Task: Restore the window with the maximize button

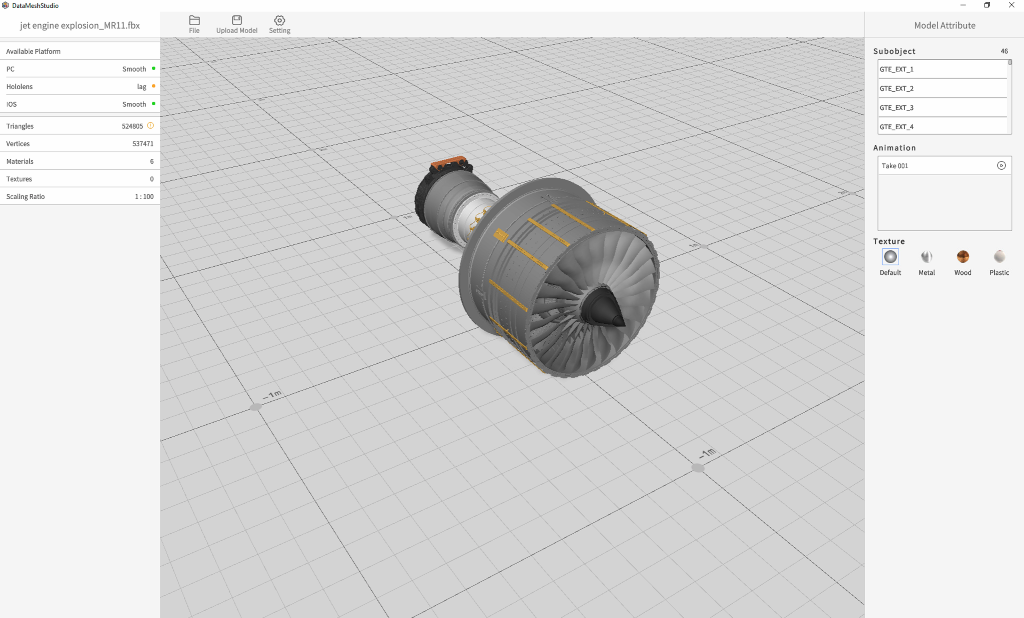Action: 987,5
